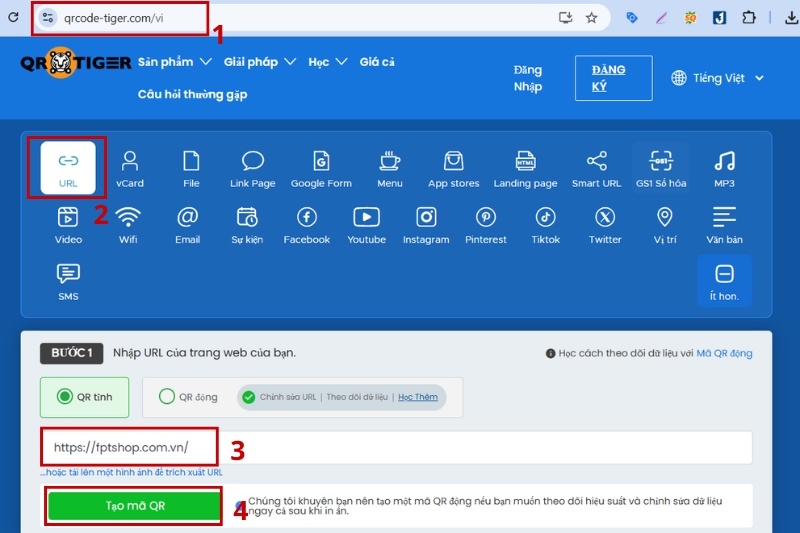The height and width of the screenshot is (533, 800).
Task: Click upload image to extract URL link
Action: tap(132, 472)
